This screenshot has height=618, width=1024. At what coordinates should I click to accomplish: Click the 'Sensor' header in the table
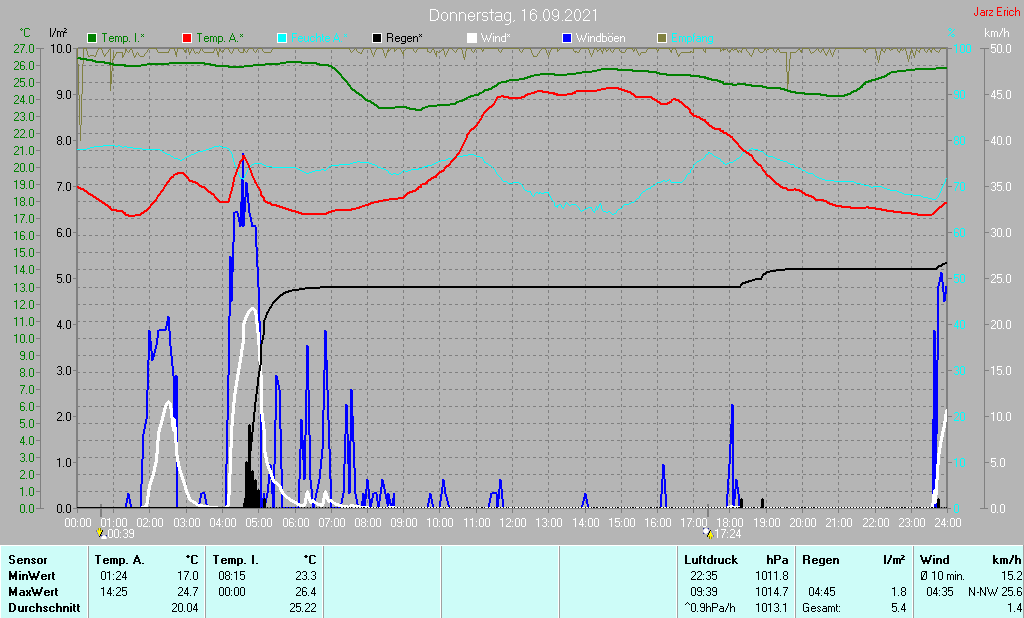point(27,560)
